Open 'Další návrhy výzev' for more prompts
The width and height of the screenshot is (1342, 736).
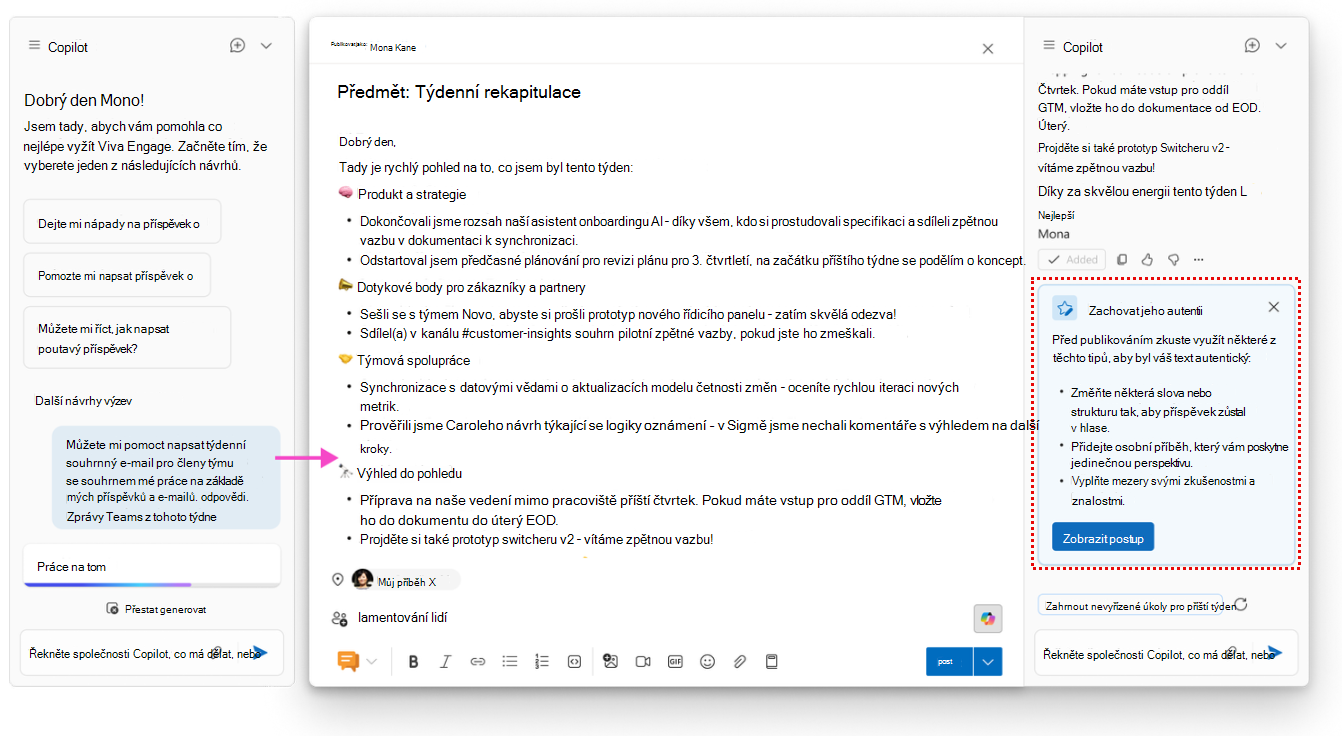click(84, 401)
